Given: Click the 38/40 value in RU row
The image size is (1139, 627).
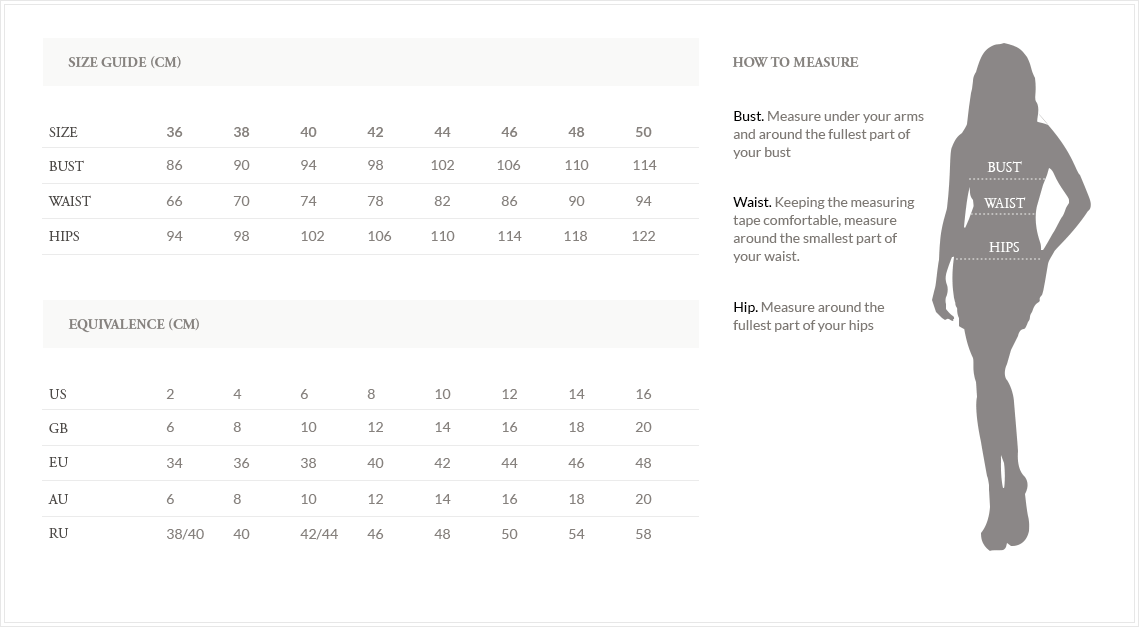Looking at the screenshot, I should pyautogui.click(x=185, y=534).
